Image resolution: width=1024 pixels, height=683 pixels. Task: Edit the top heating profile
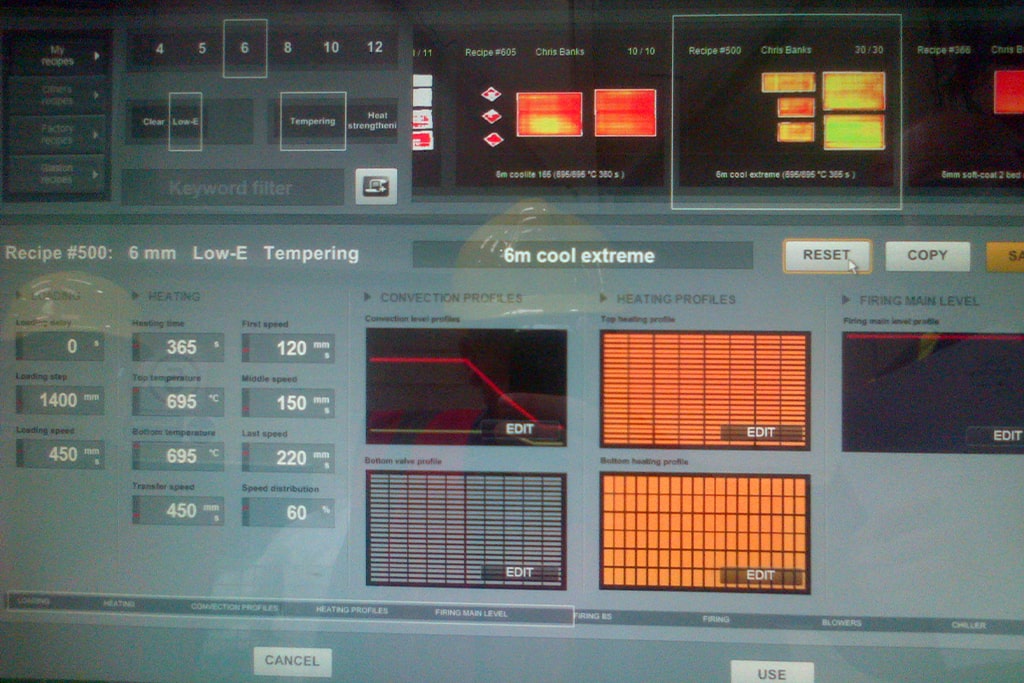(x=761, y=433)
